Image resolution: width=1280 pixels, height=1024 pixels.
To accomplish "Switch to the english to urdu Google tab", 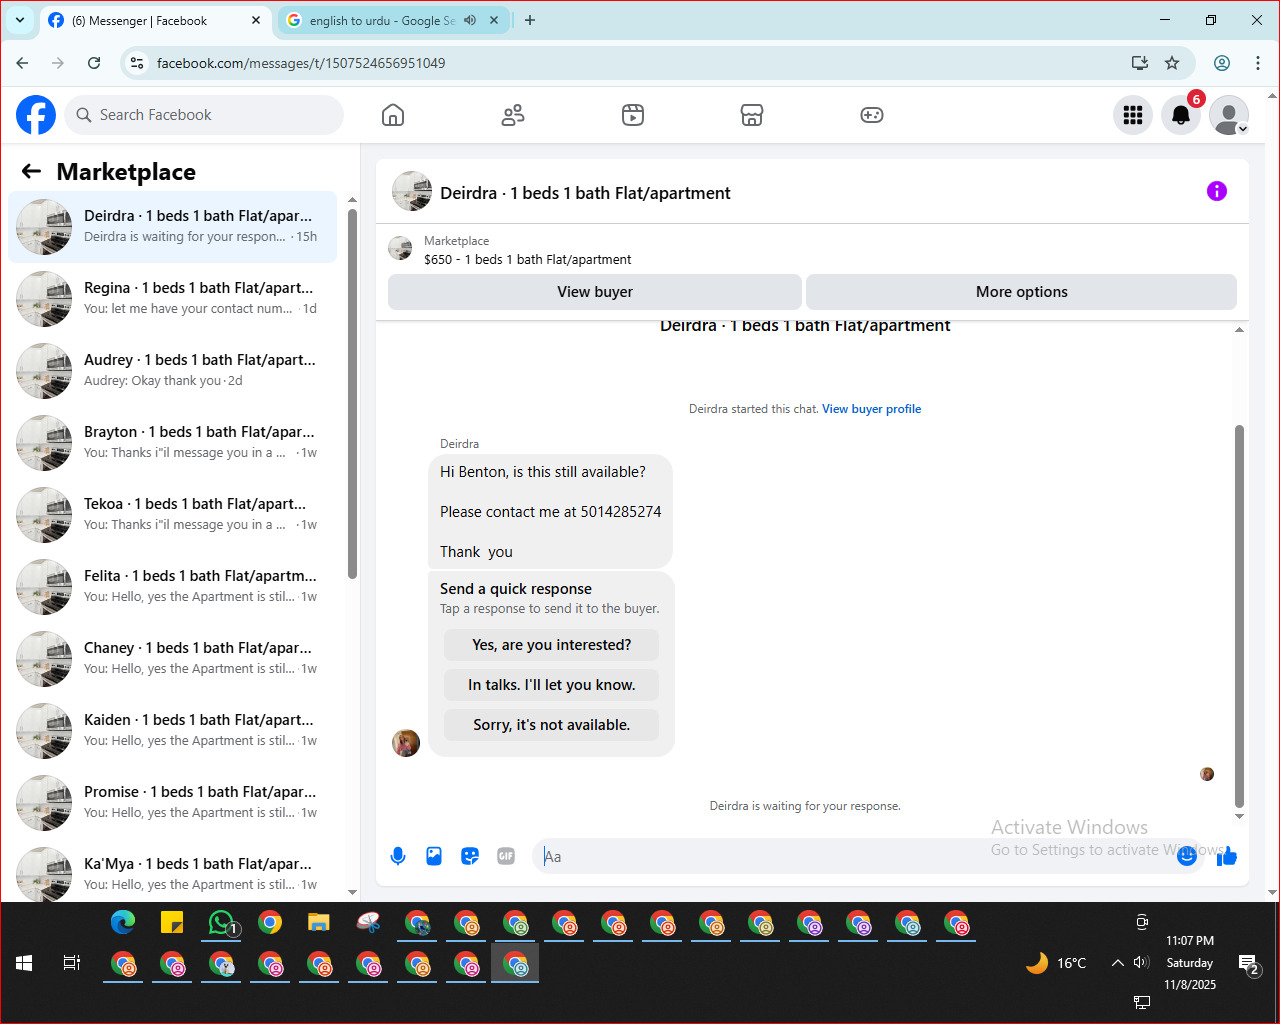I will (x=382, y=20).
